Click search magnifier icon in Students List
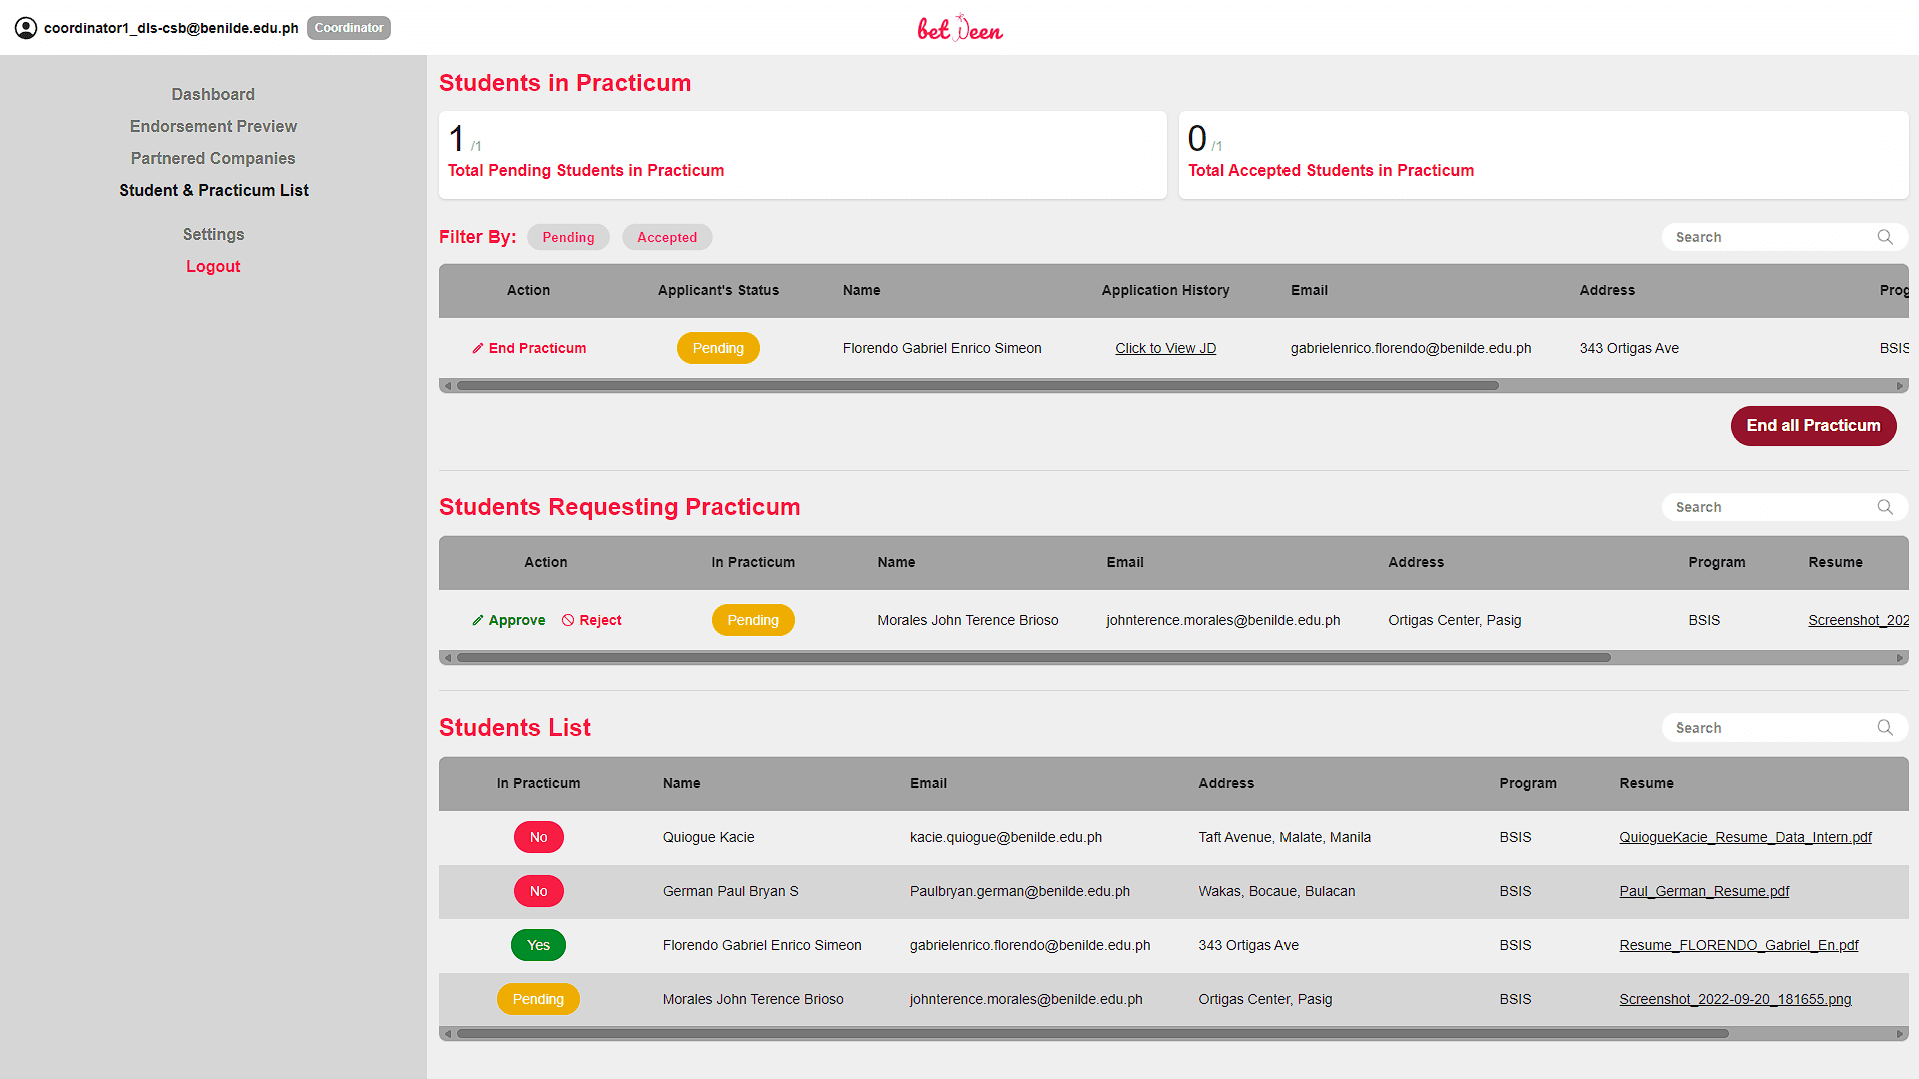Image resolution: width=1919 pixels, height=1079 pixels. (1884, 728)
